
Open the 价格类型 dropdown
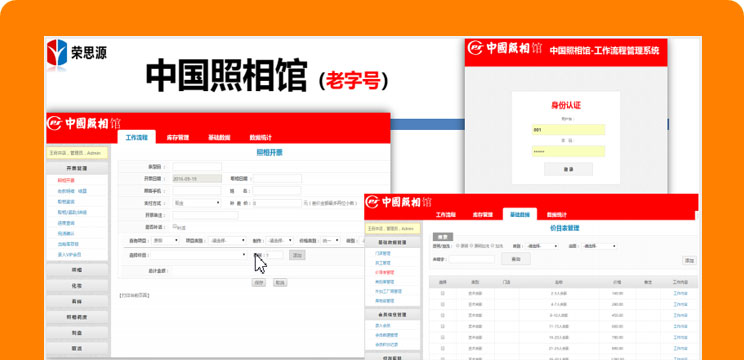coord(330,240)
